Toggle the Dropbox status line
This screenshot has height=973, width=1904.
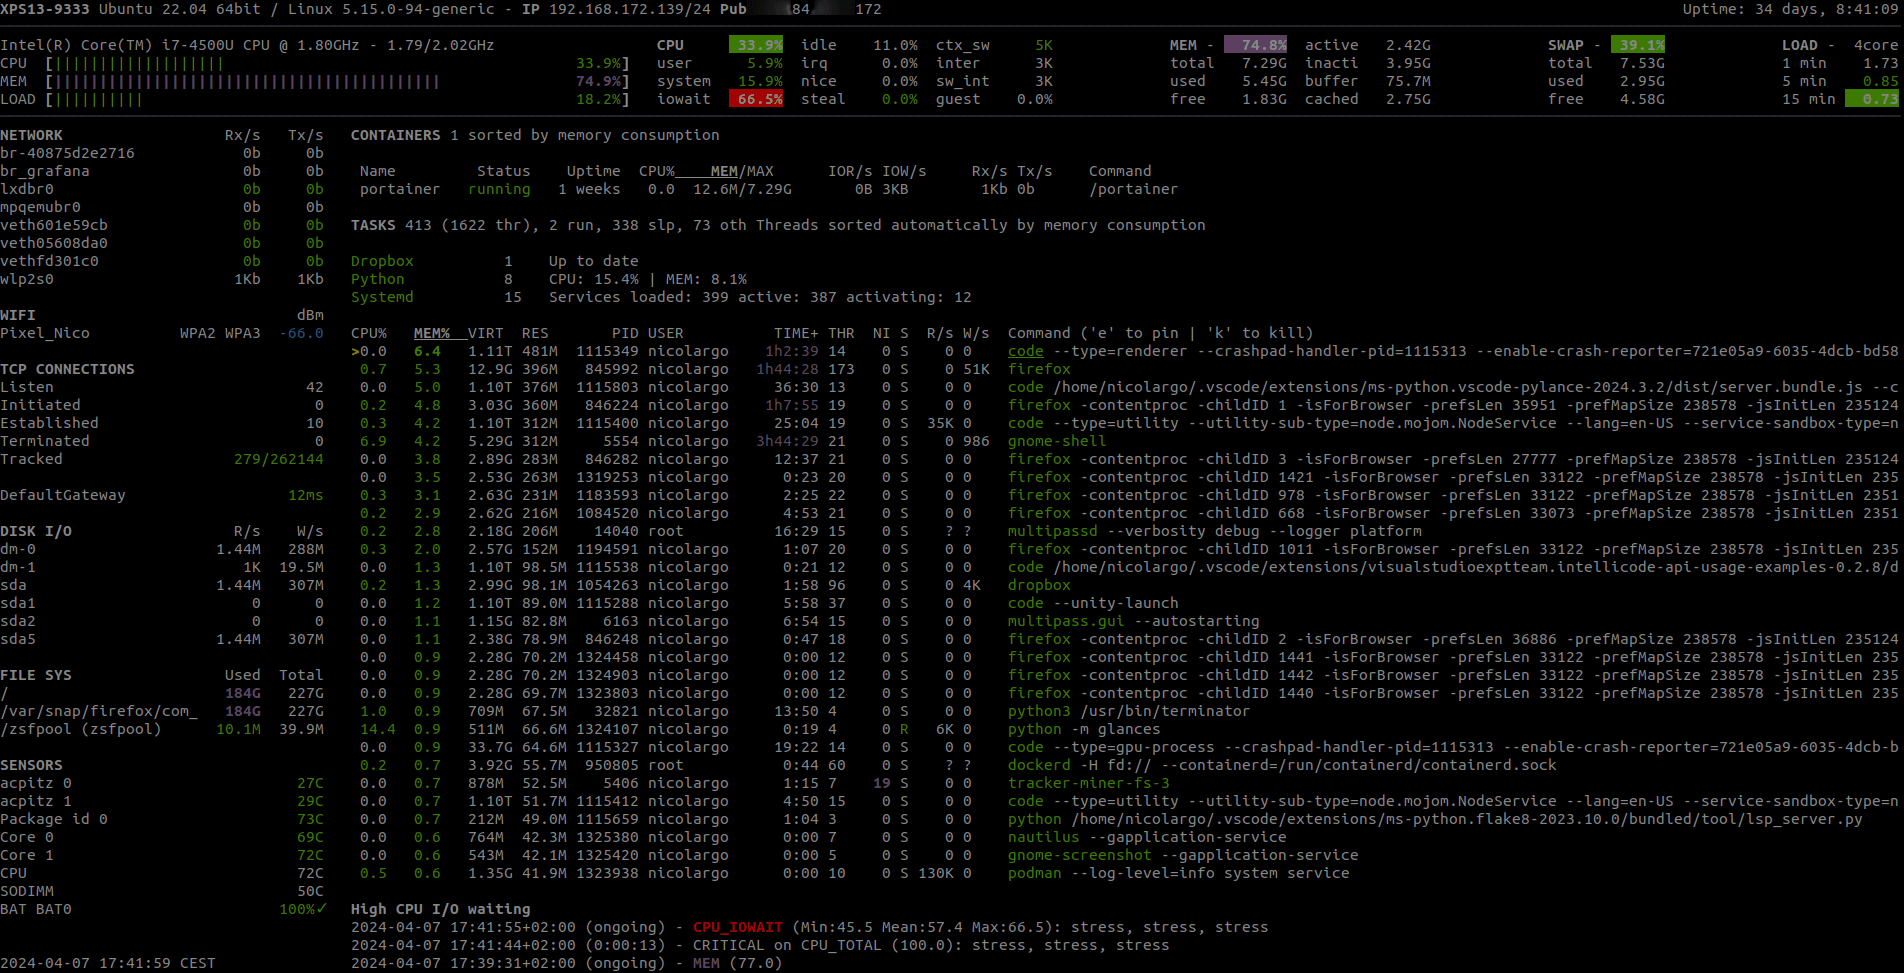pos(382,260)
